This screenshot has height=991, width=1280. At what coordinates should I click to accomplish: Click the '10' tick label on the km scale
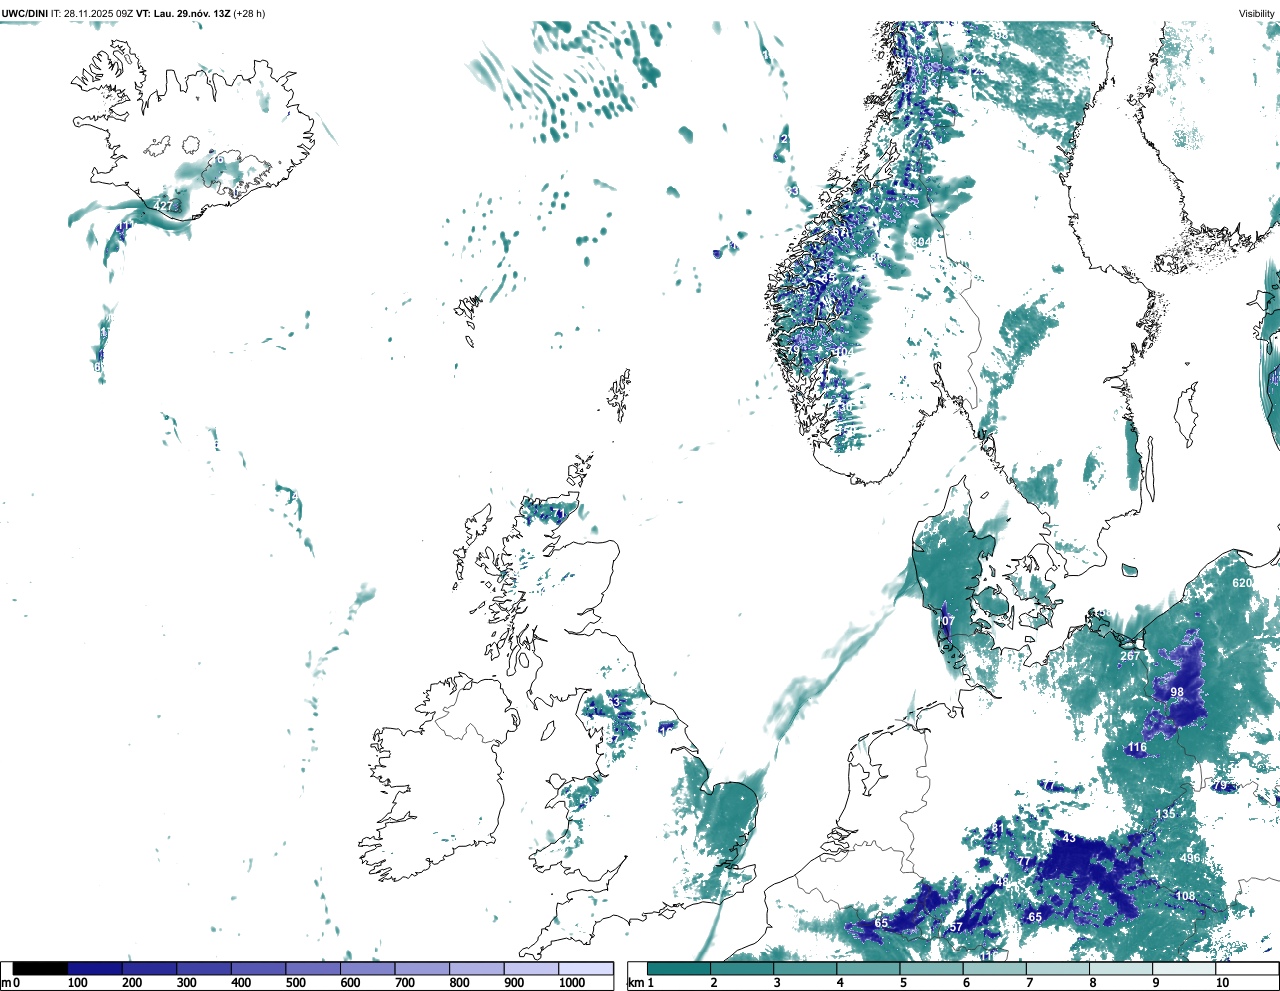[x=1222, y=983]
